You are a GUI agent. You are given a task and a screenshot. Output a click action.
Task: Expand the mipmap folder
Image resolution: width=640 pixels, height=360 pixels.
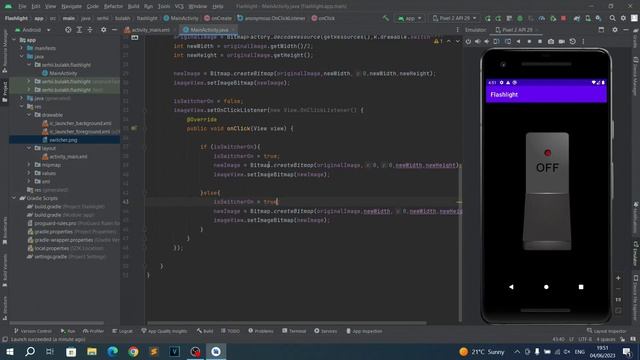click(29, 165)
